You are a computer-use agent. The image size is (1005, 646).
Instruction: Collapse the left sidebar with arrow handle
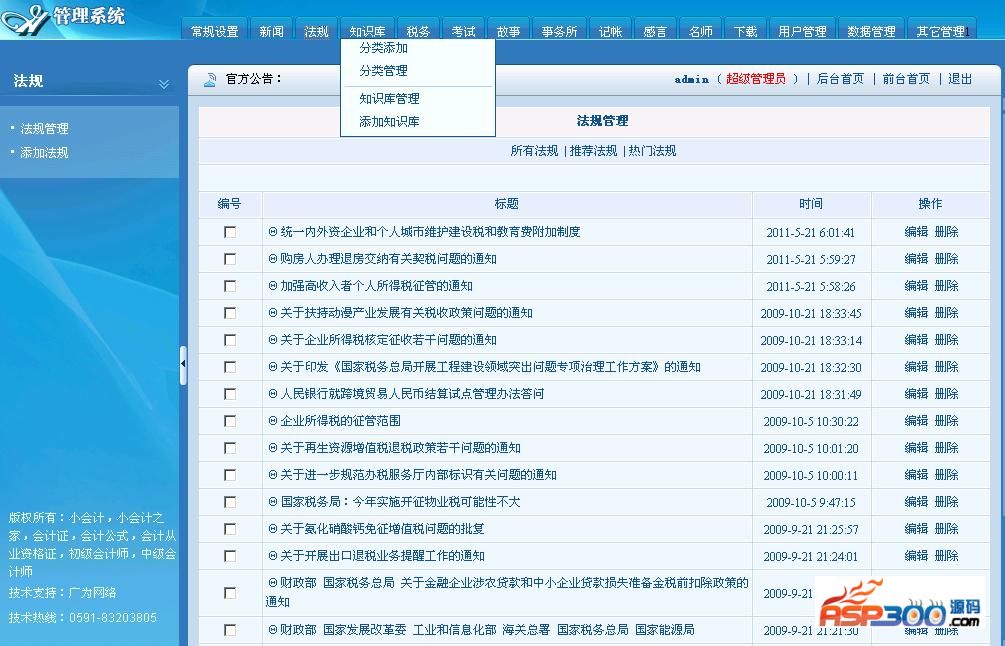point(183,365)
